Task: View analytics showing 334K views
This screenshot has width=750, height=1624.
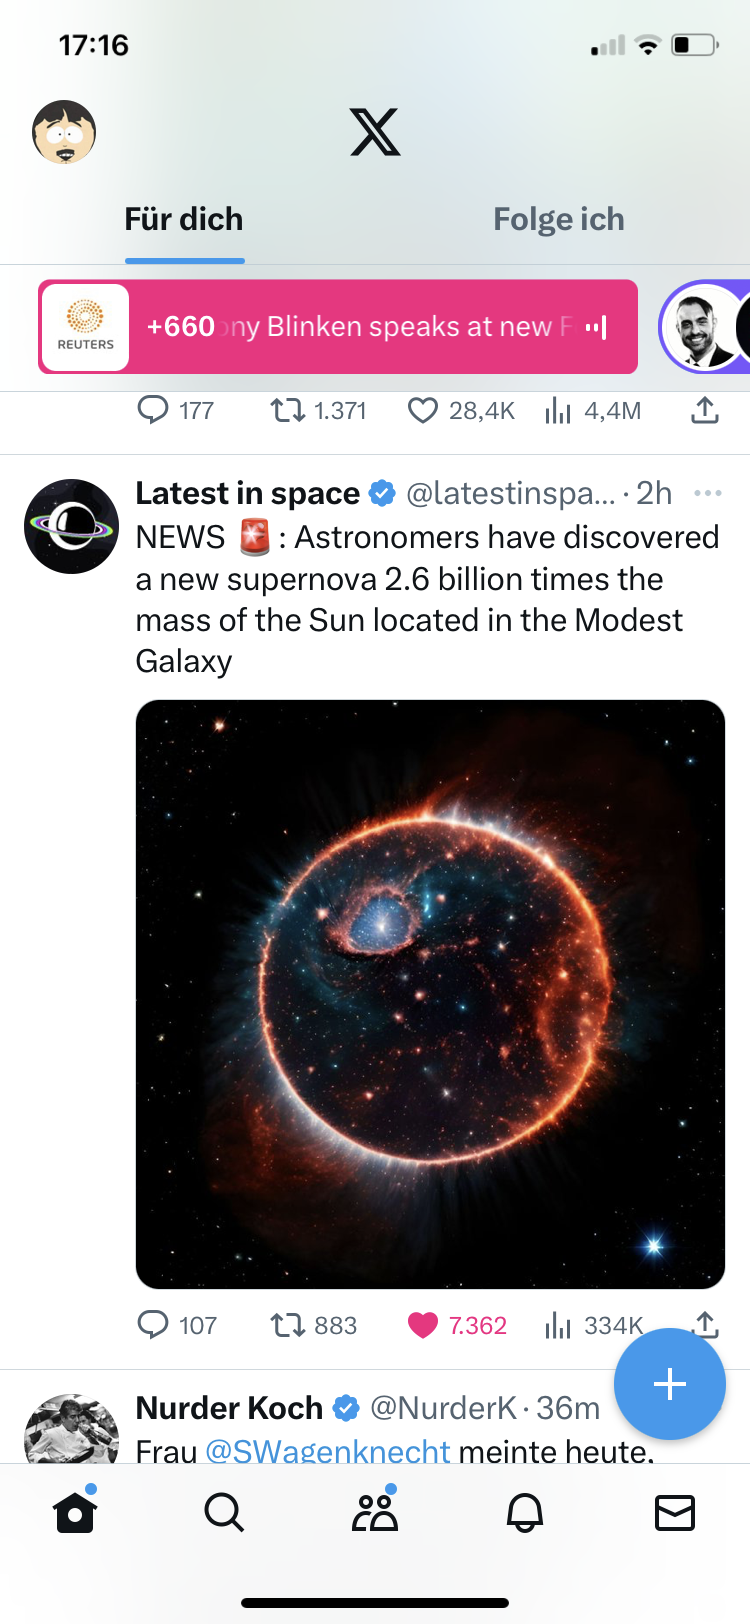Action: pos(594,1325)
